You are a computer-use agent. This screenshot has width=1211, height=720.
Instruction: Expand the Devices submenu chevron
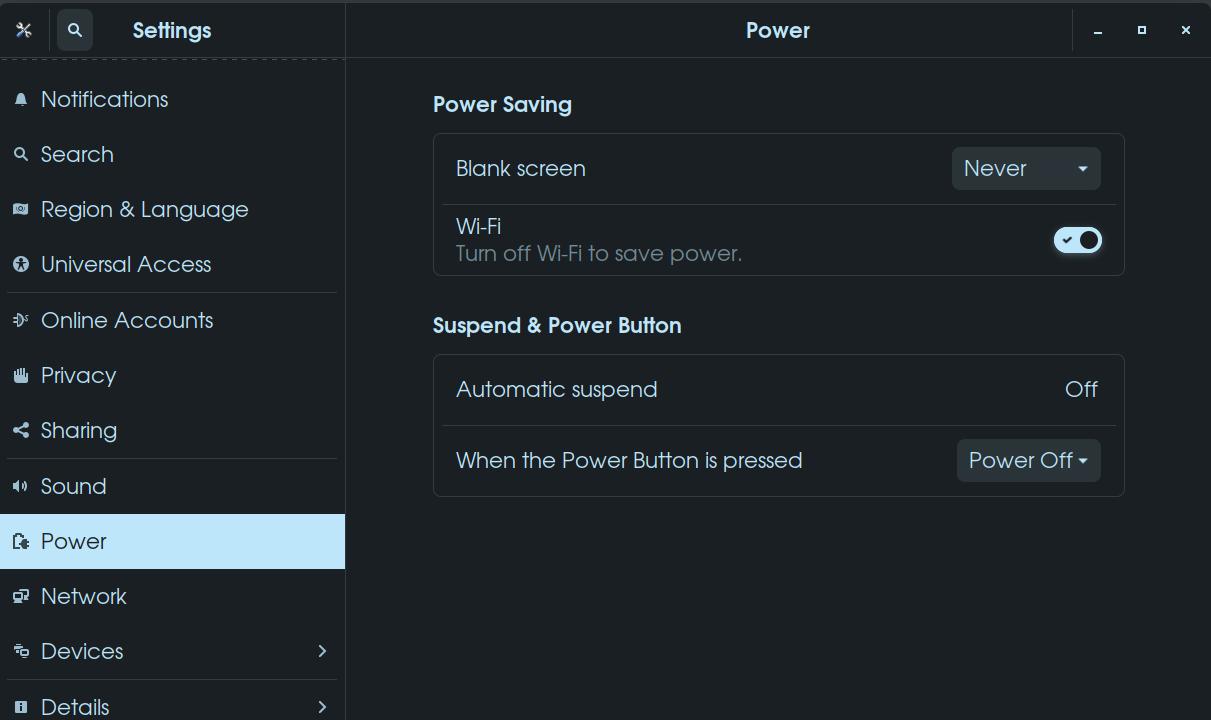click(322, 651)
